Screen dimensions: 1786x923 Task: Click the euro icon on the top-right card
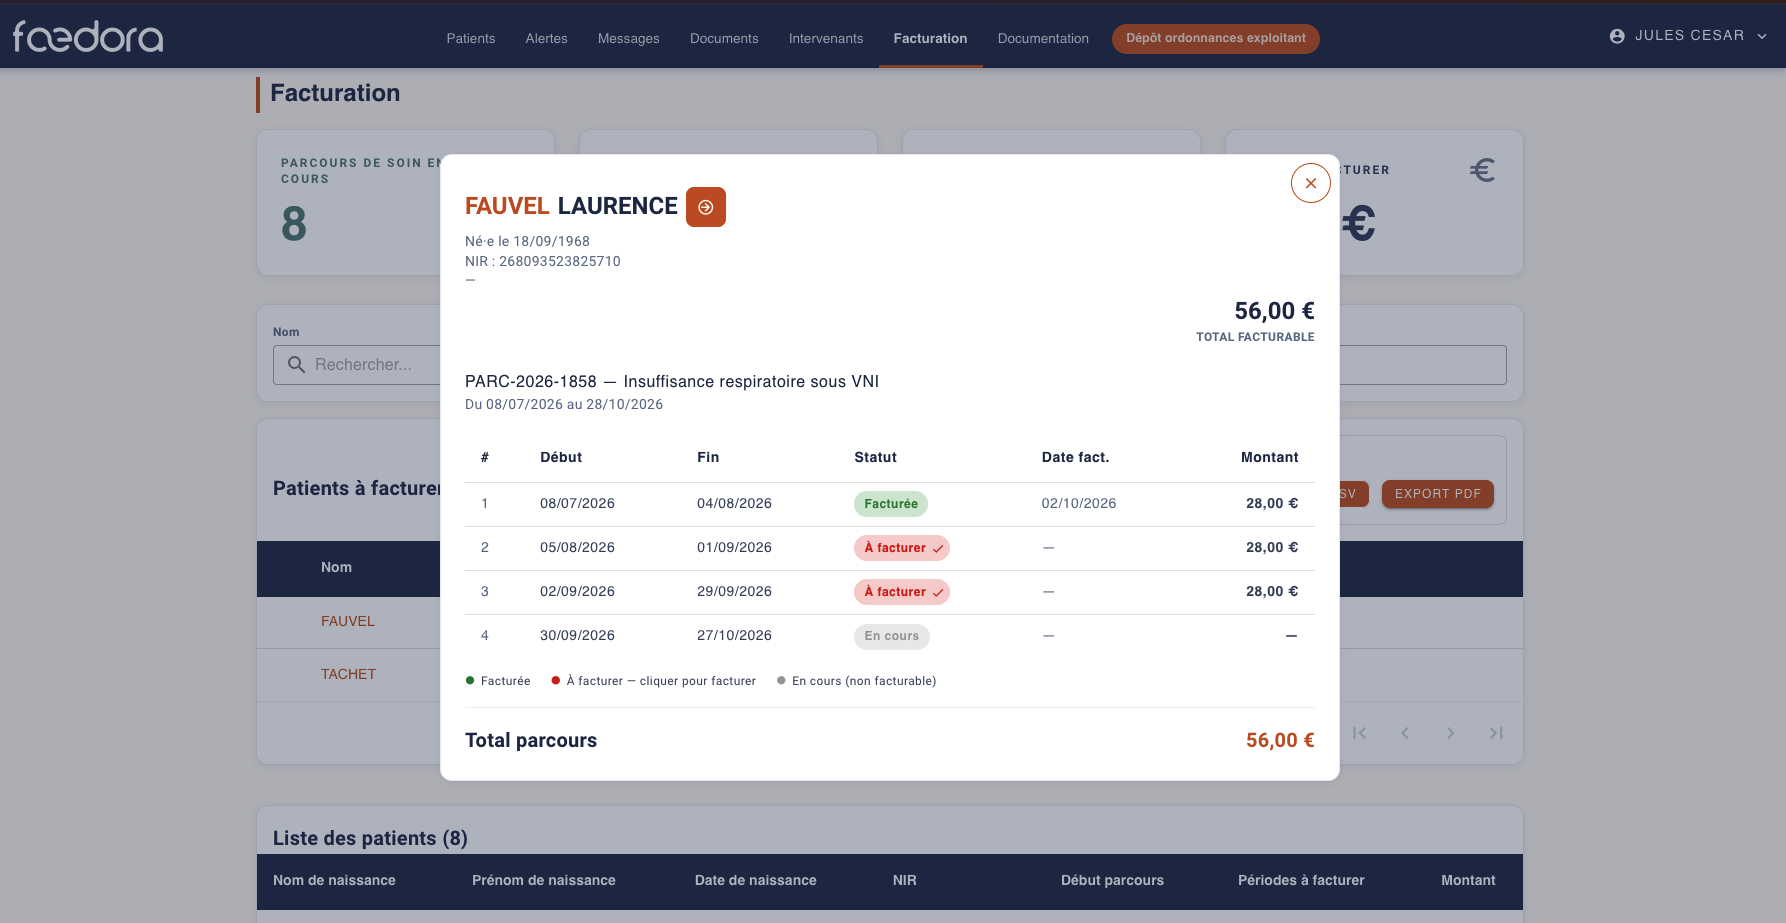tap(1482, 171)
